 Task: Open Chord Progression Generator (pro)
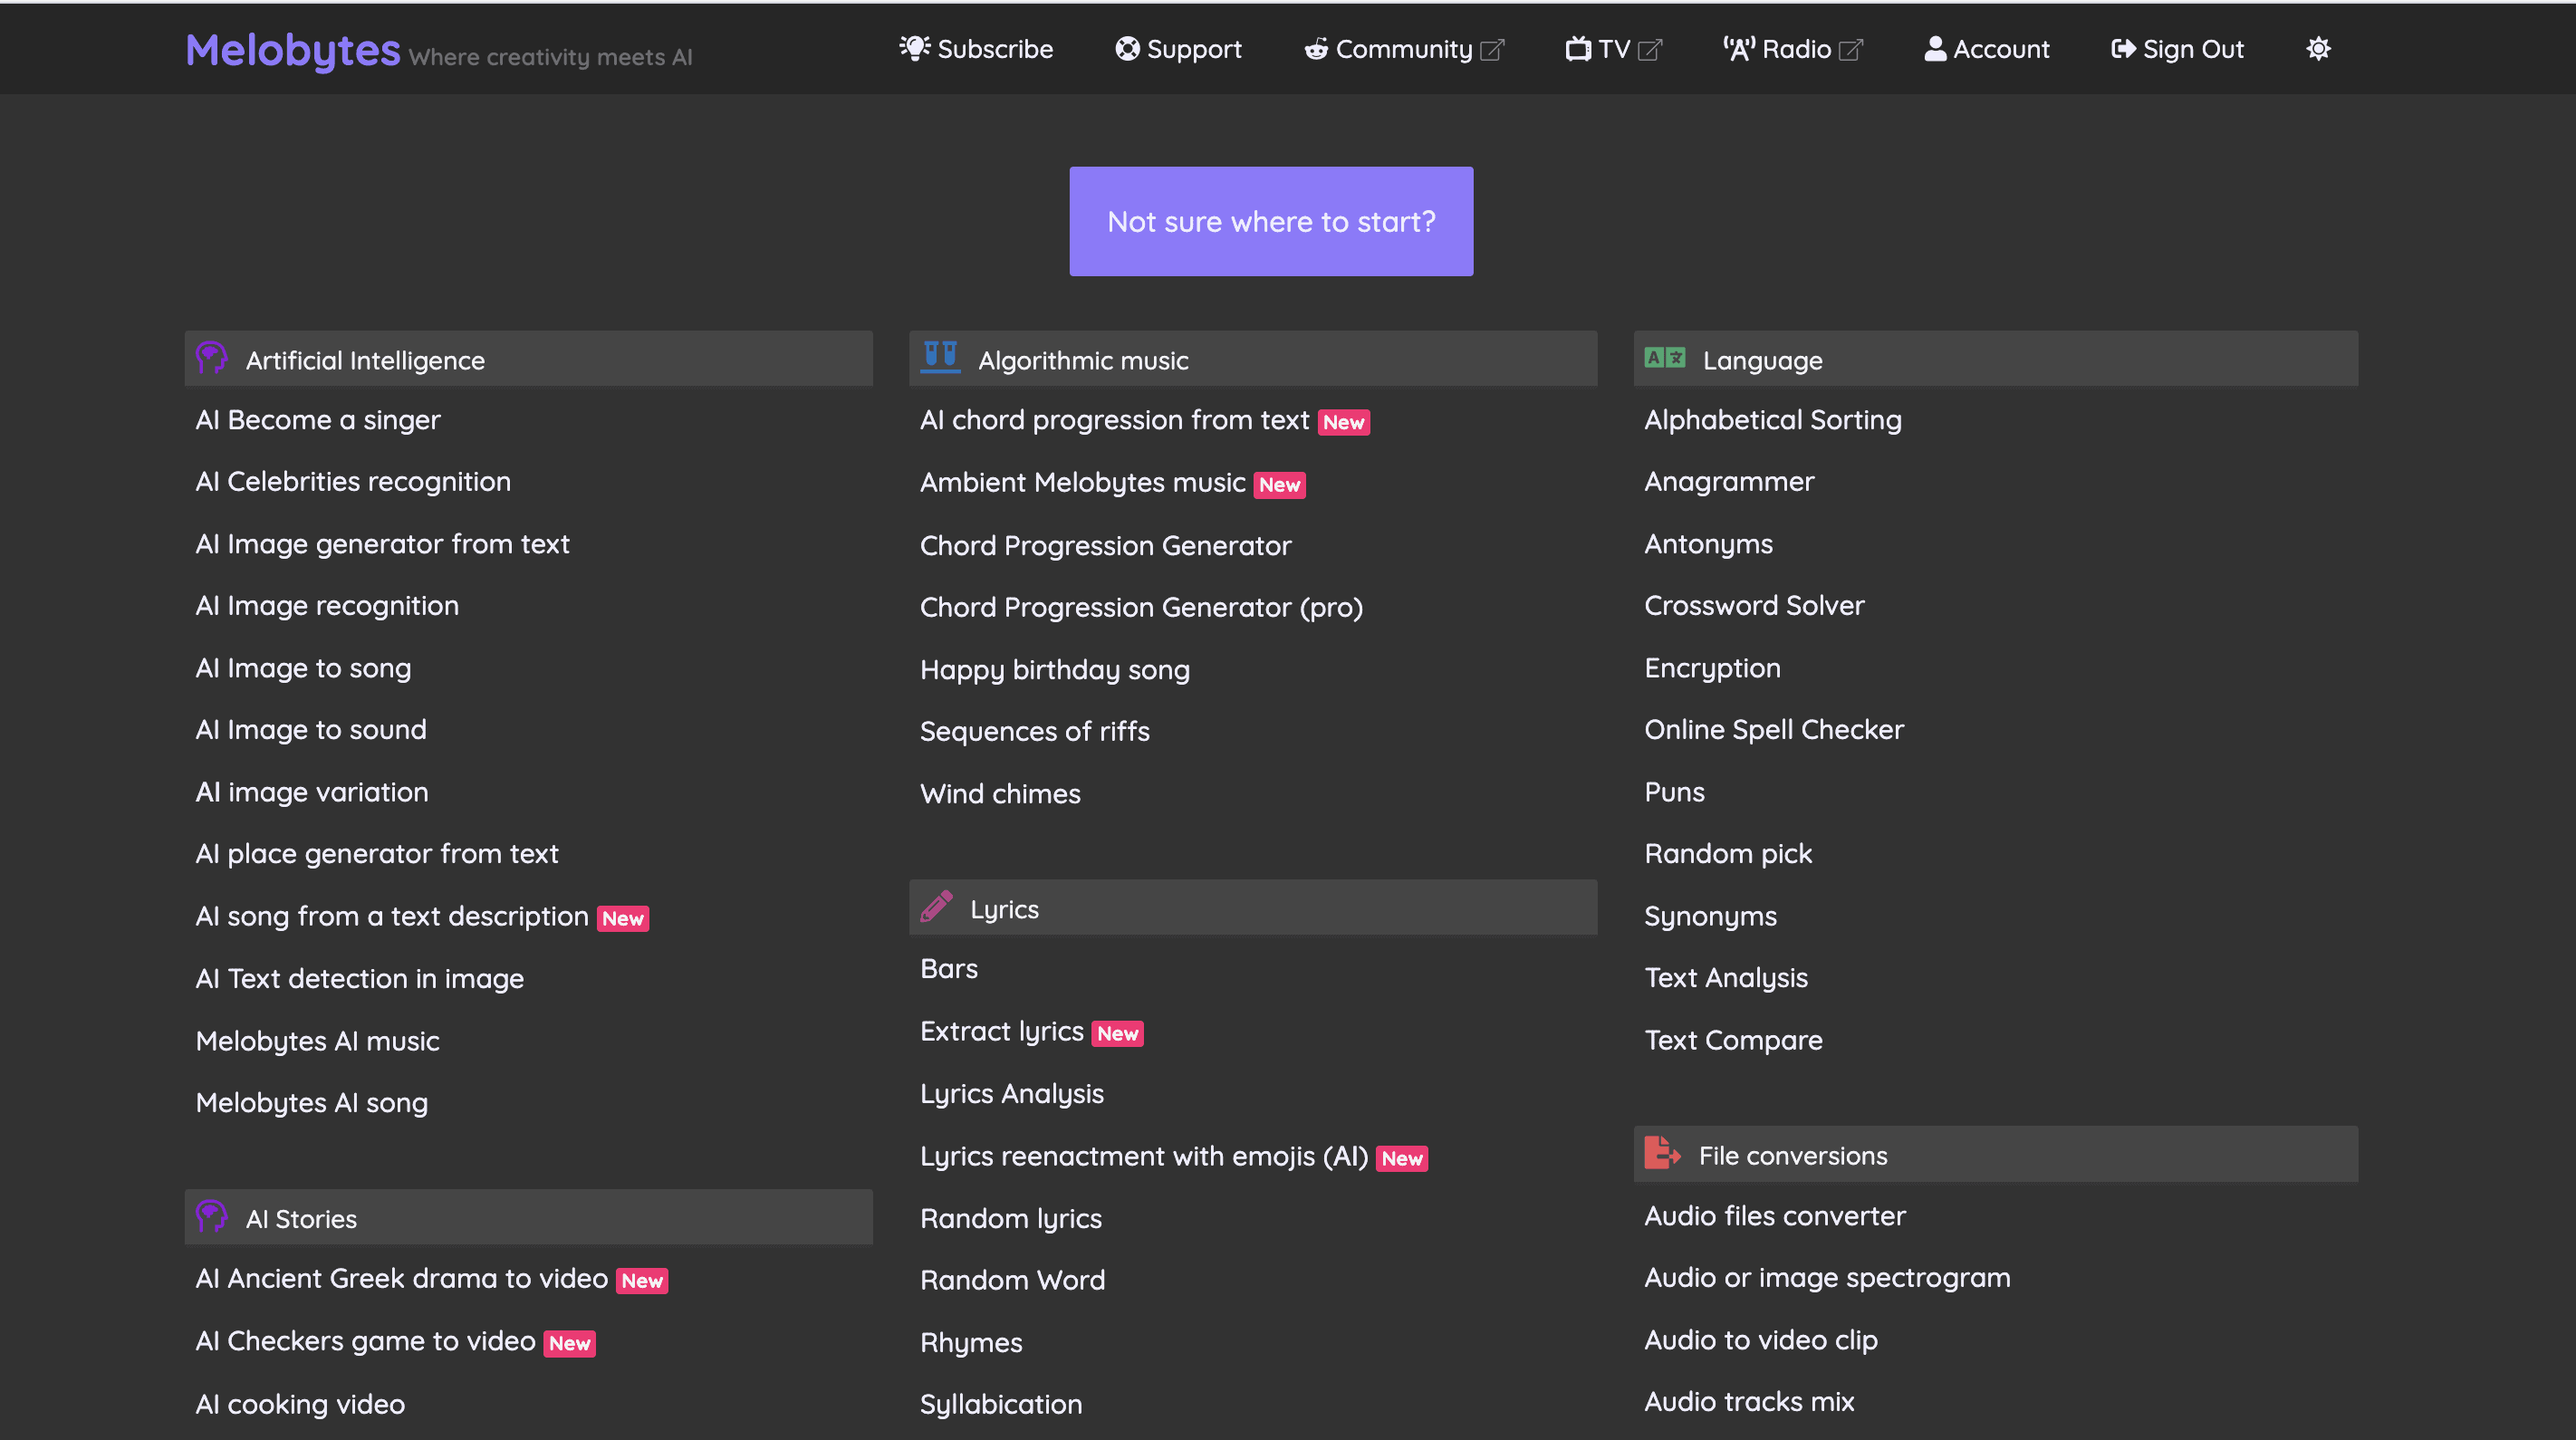point(1141,608)
